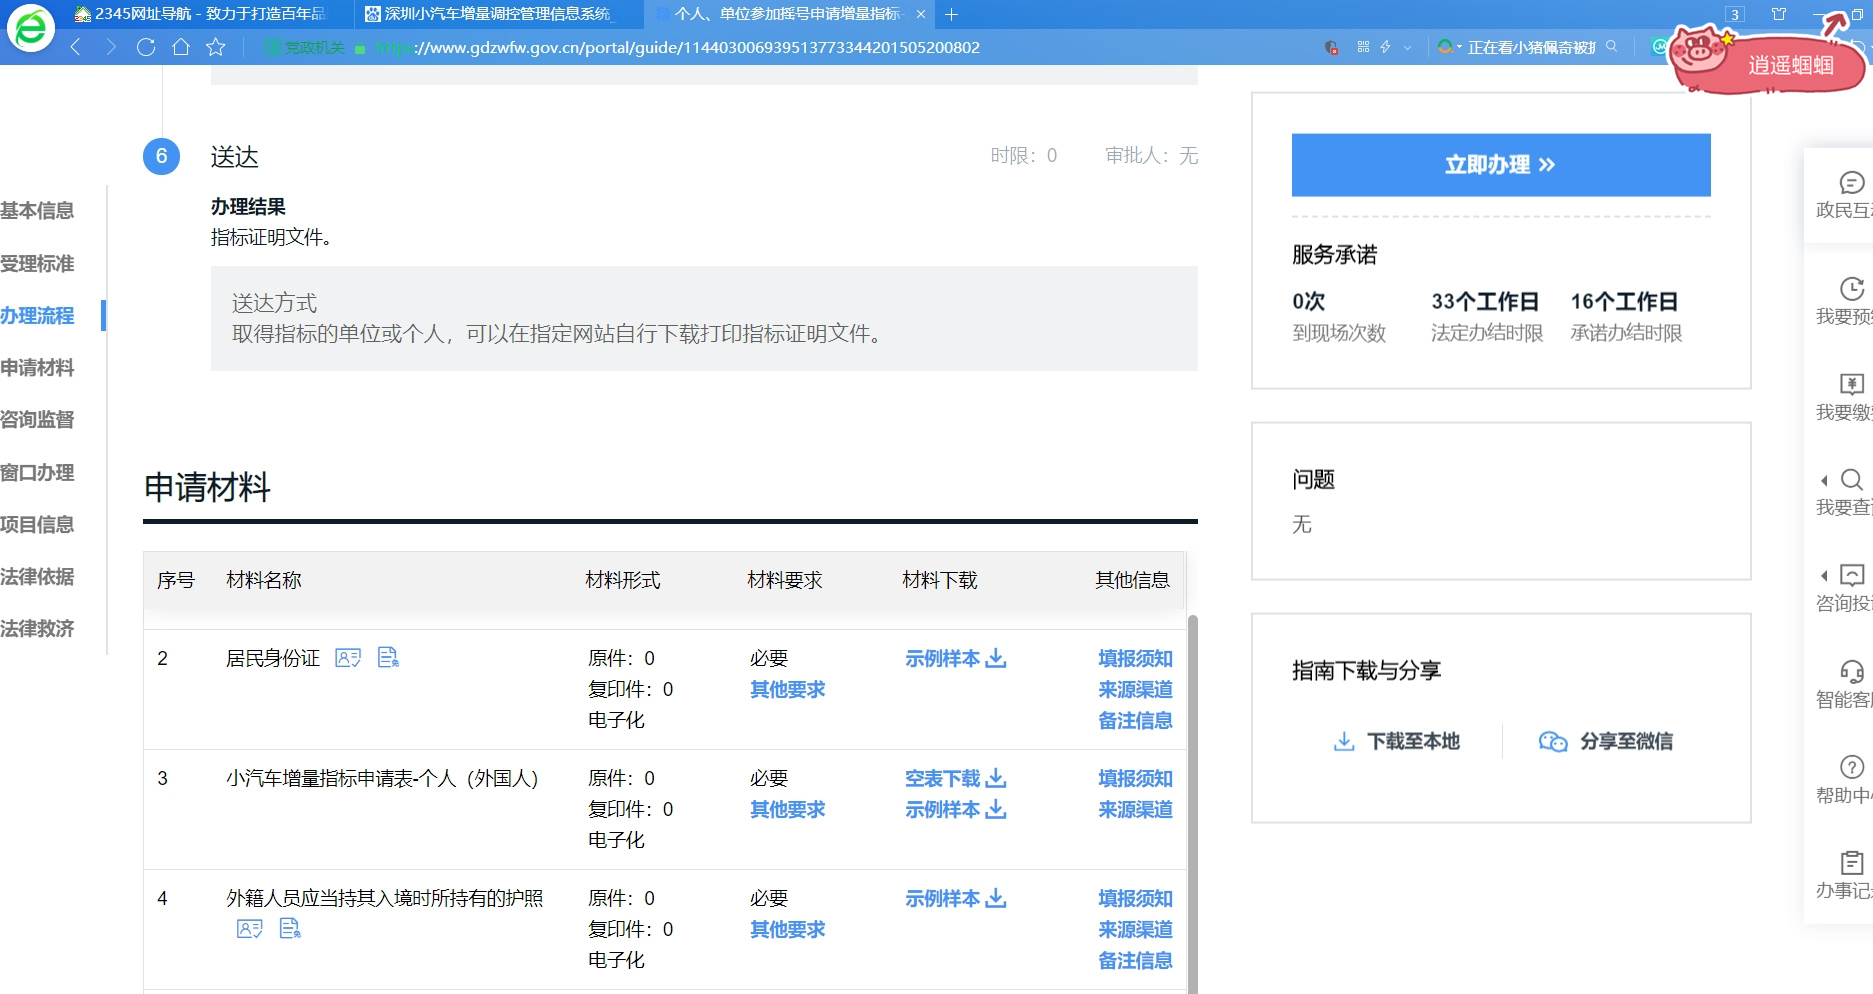This screenshot has width=1873, height=994.
Task: Open the 360 browser logo menu
Action: (x=31, y=27)
